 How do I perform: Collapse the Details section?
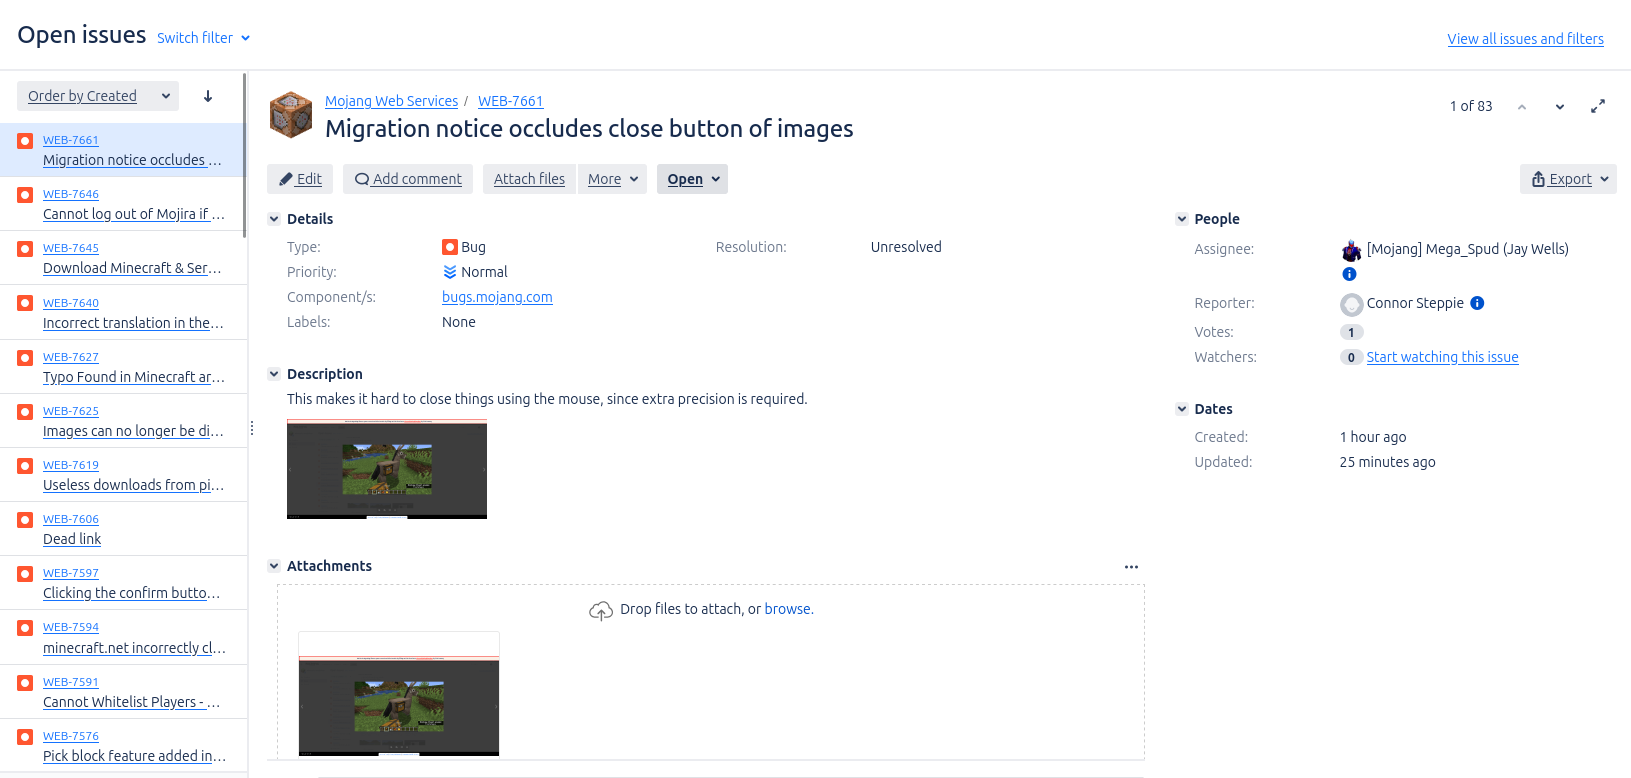click(274, 219)
